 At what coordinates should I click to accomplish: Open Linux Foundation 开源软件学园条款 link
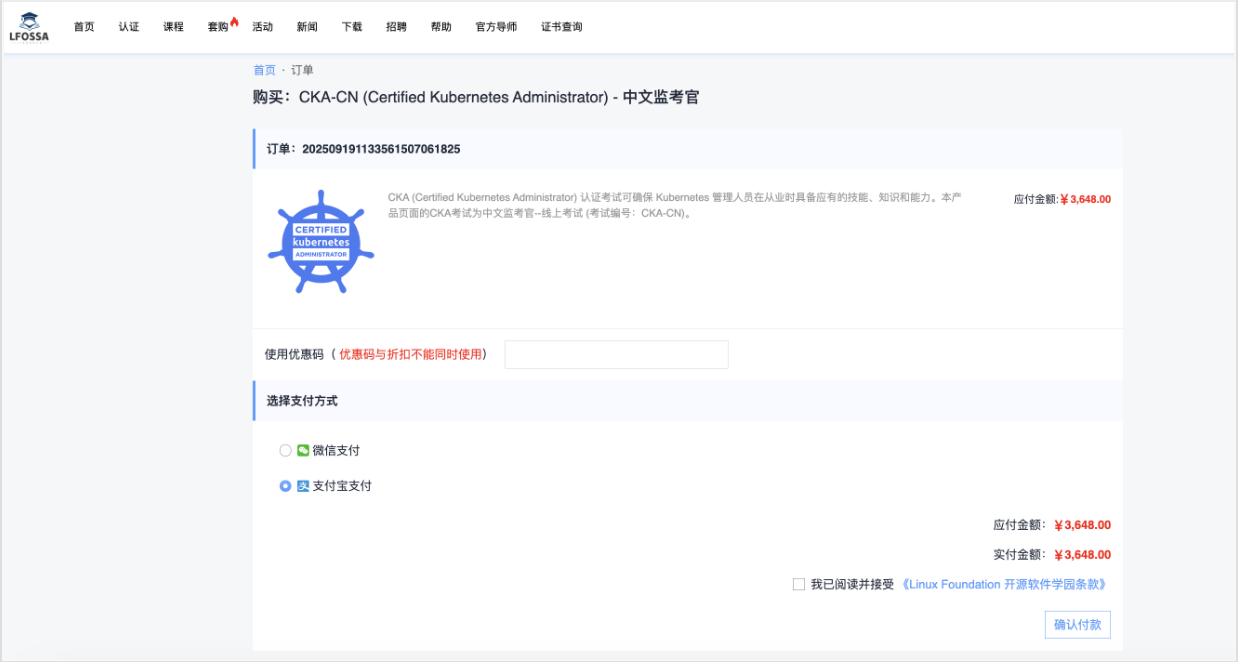(1005, 584)
